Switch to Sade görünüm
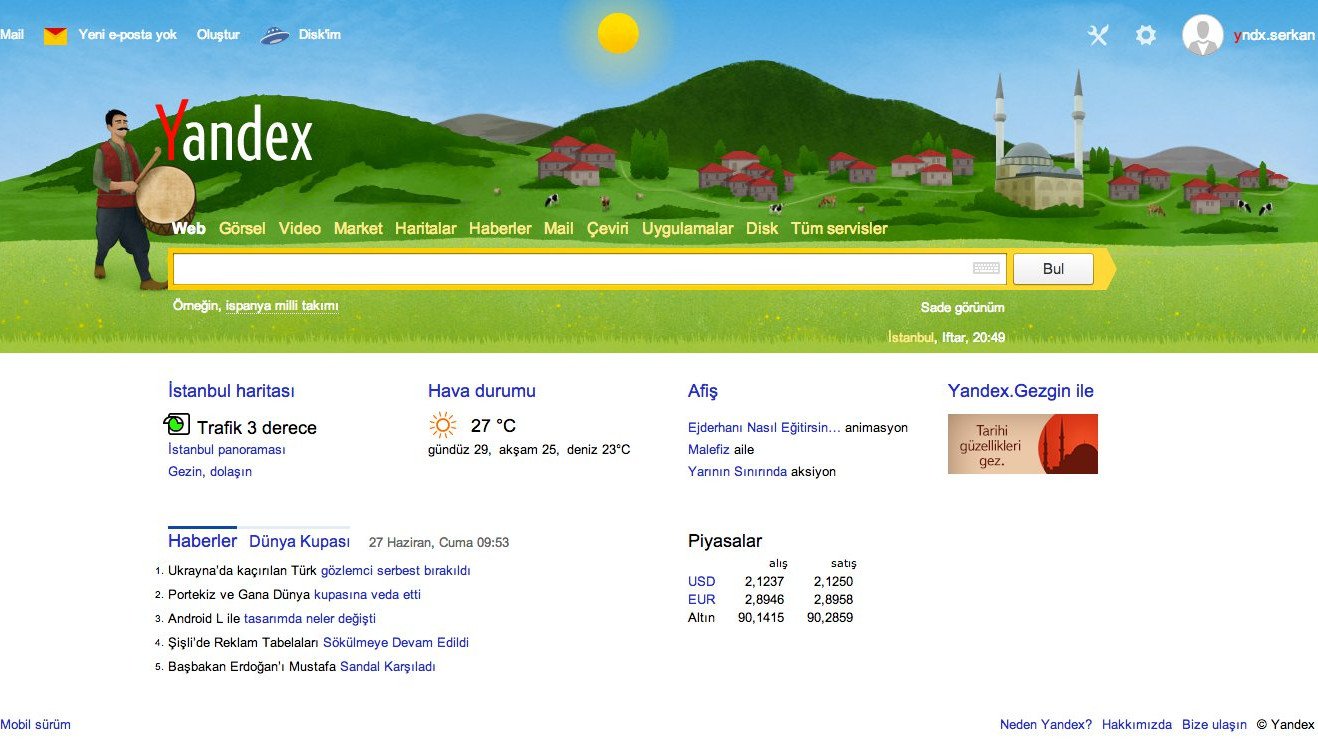This screenshot has height=741, width=1318. point(964,307)
